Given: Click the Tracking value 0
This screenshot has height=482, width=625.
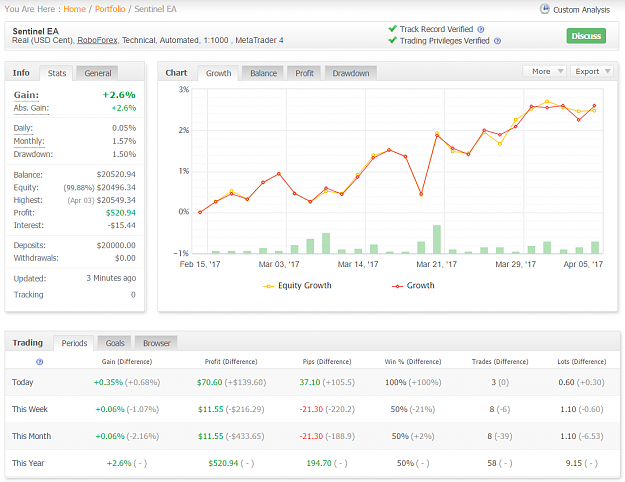Looking at the screenshot, I should tap(133, 295).
